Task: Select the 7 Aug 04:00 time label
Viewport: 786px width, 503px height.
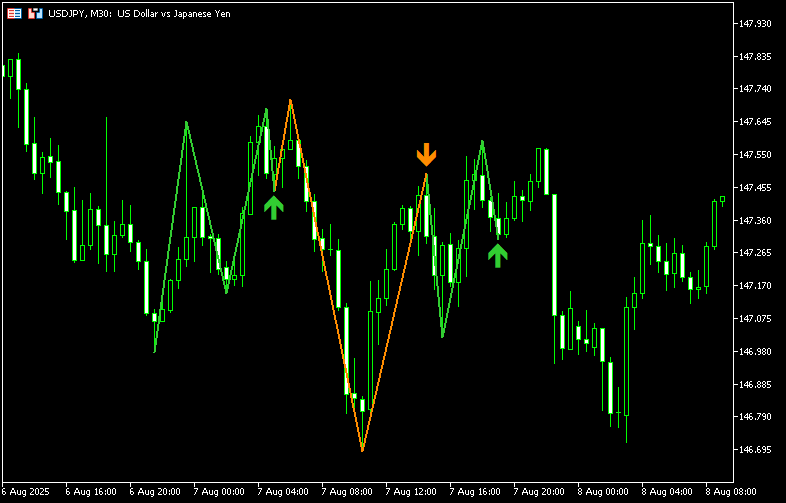Action: point(283,492)
